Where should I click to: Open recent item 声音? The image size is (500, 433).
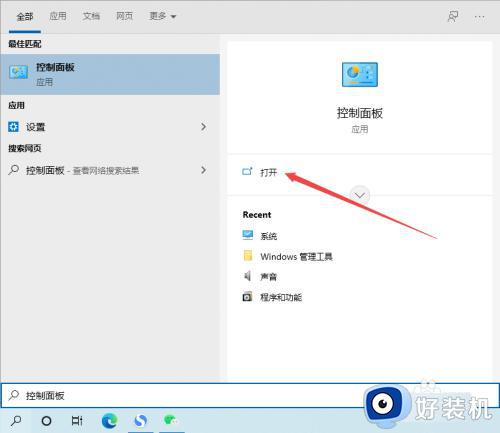(x=269, y=277)
